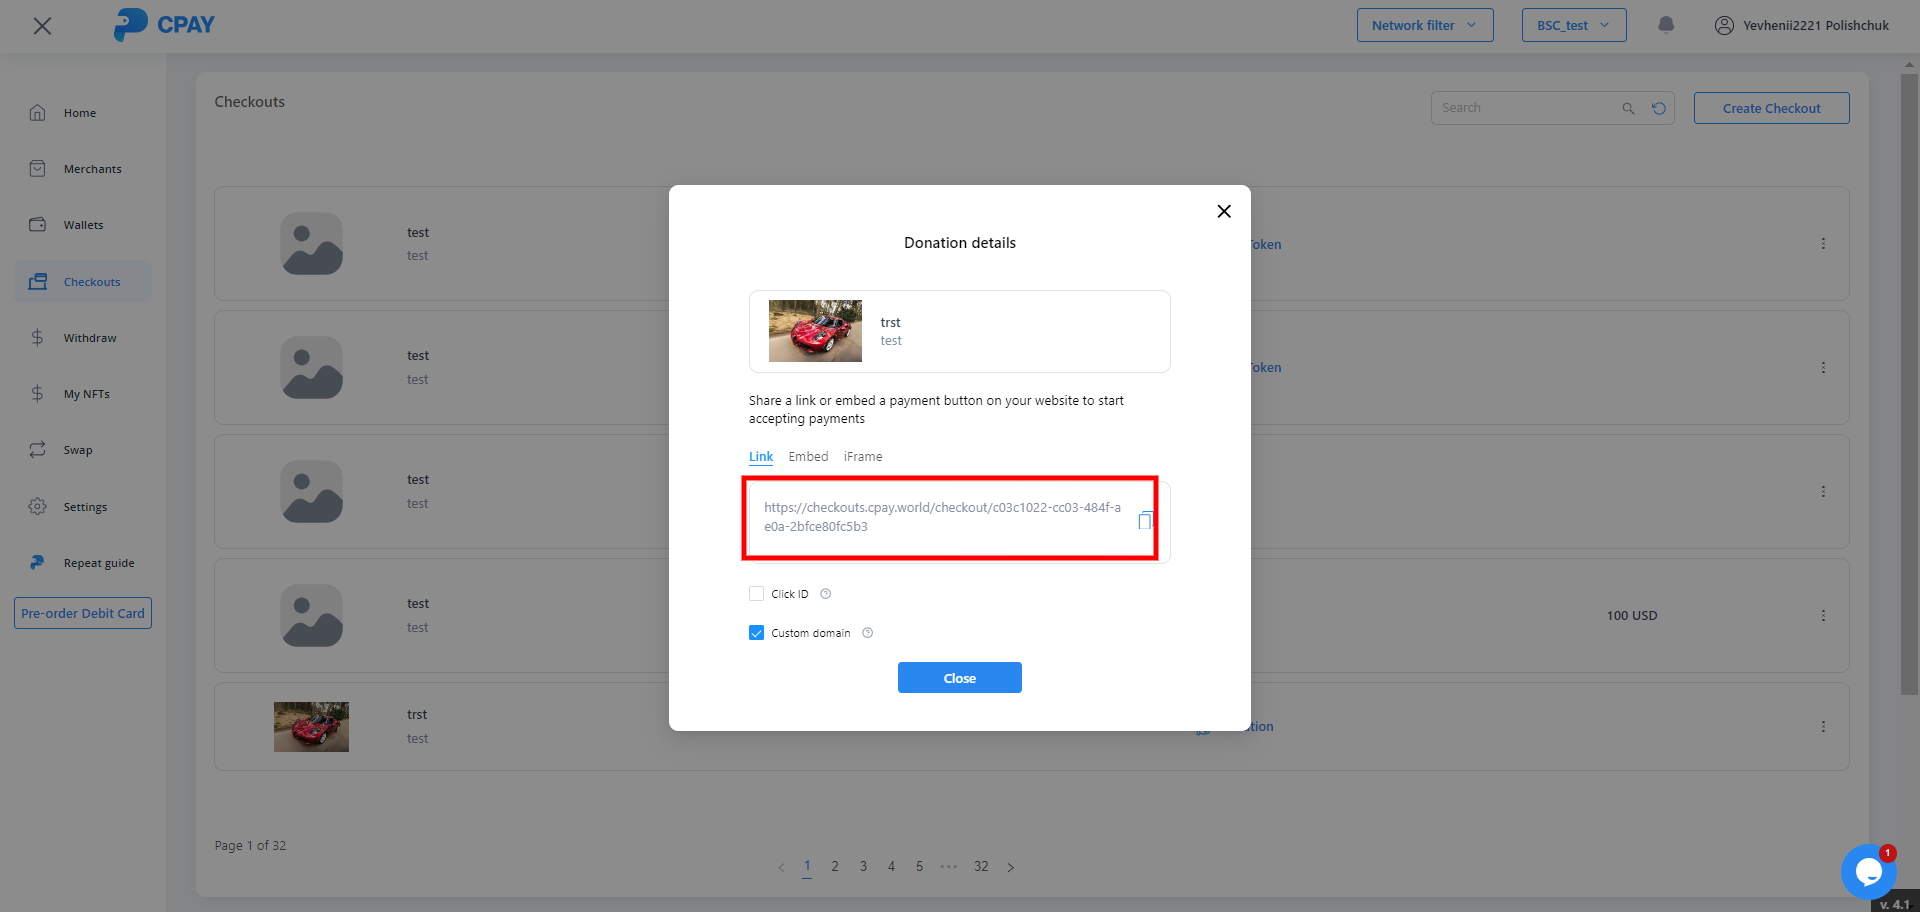Close the sidebar with X icon
This screenshot has height=912, width=1920.
[42, 26]
